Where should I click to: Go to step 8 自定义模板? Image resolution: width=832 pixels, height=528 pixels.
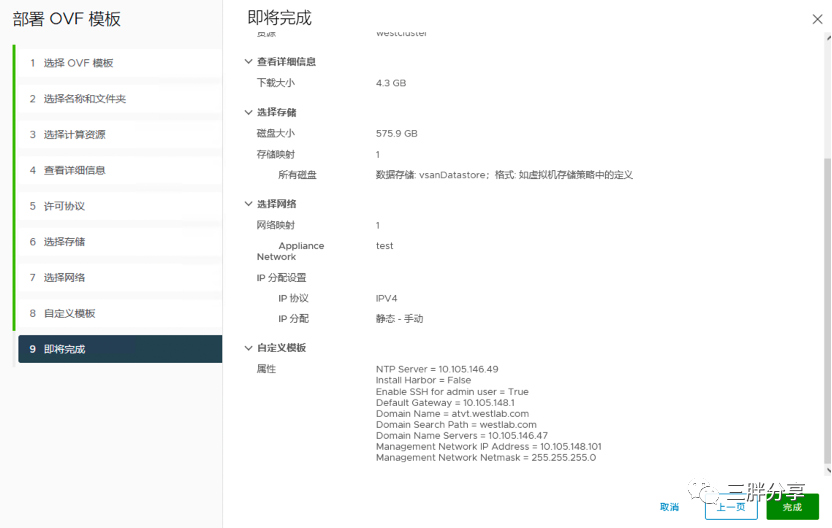point(120,314)
